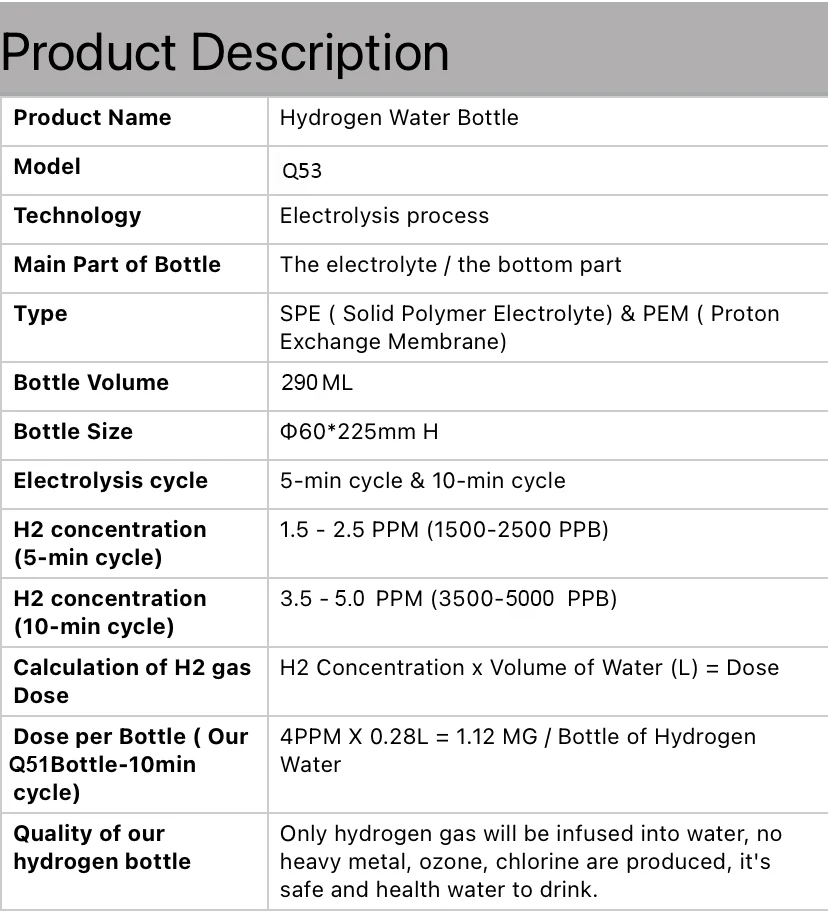
Task: Click the Quality of our hydrogen bottle label
Action: coord(101,847)
